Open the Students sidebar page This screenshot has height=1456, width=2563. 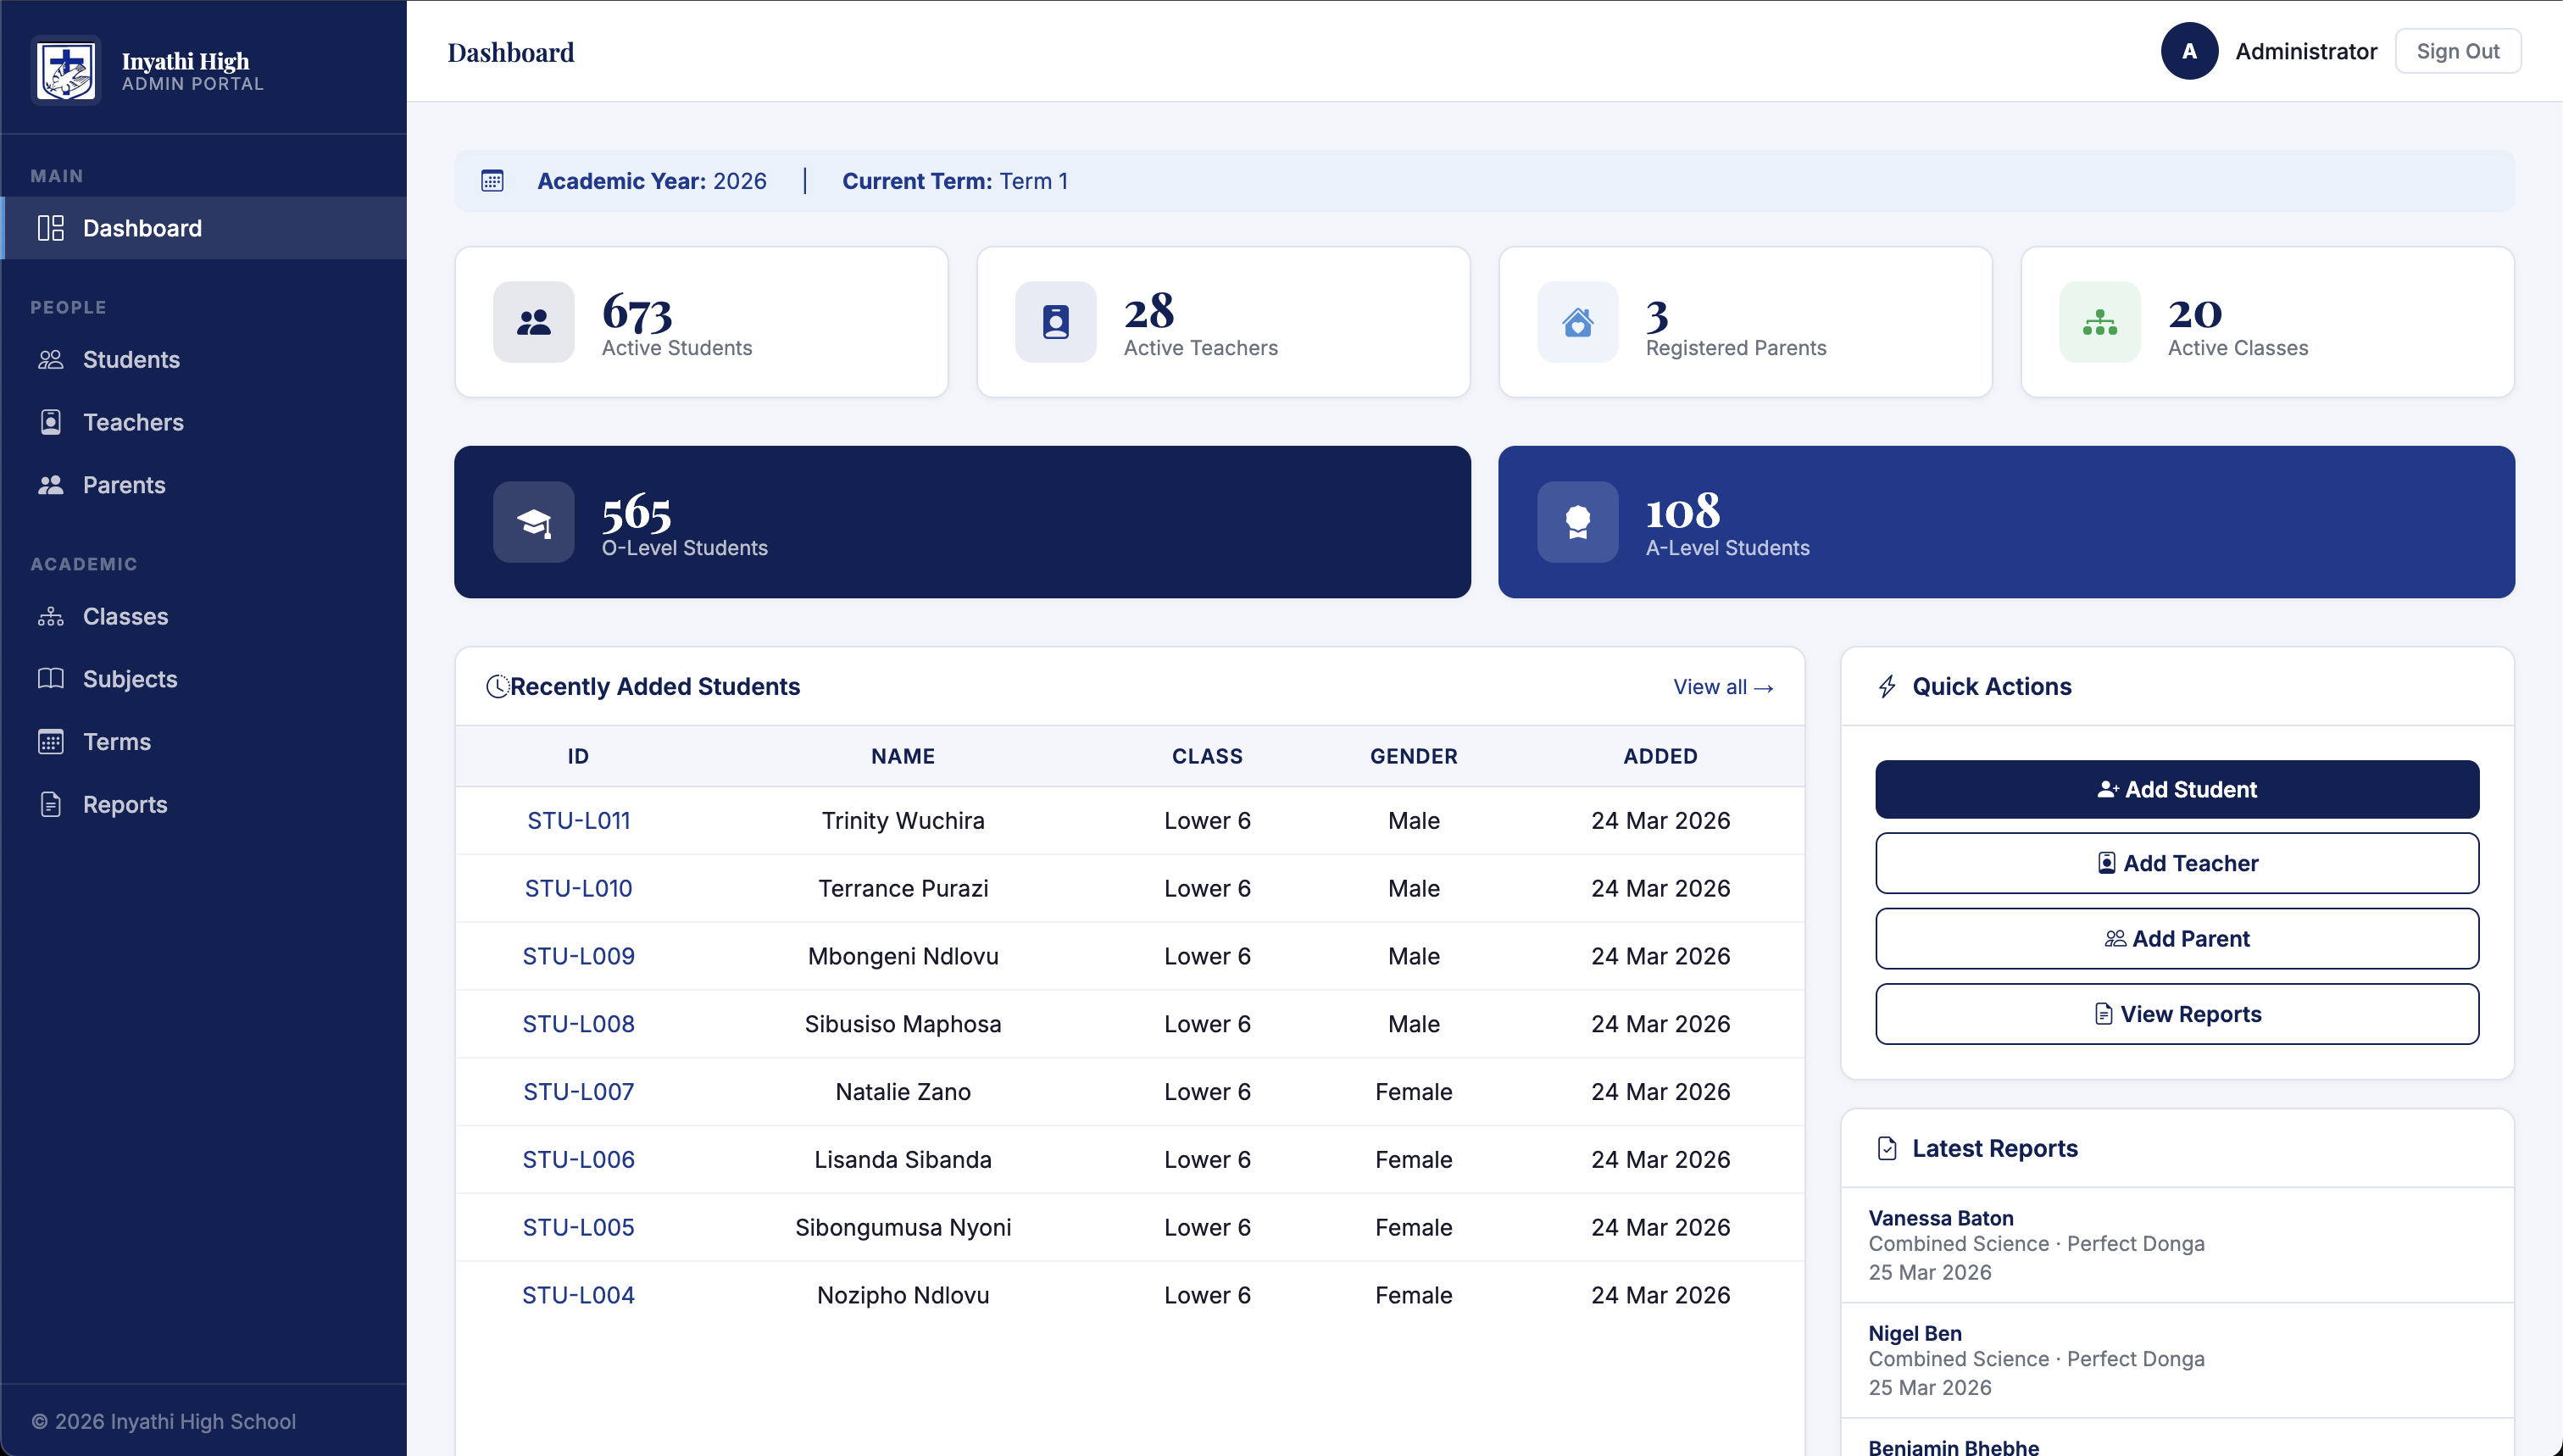(131, 360)
